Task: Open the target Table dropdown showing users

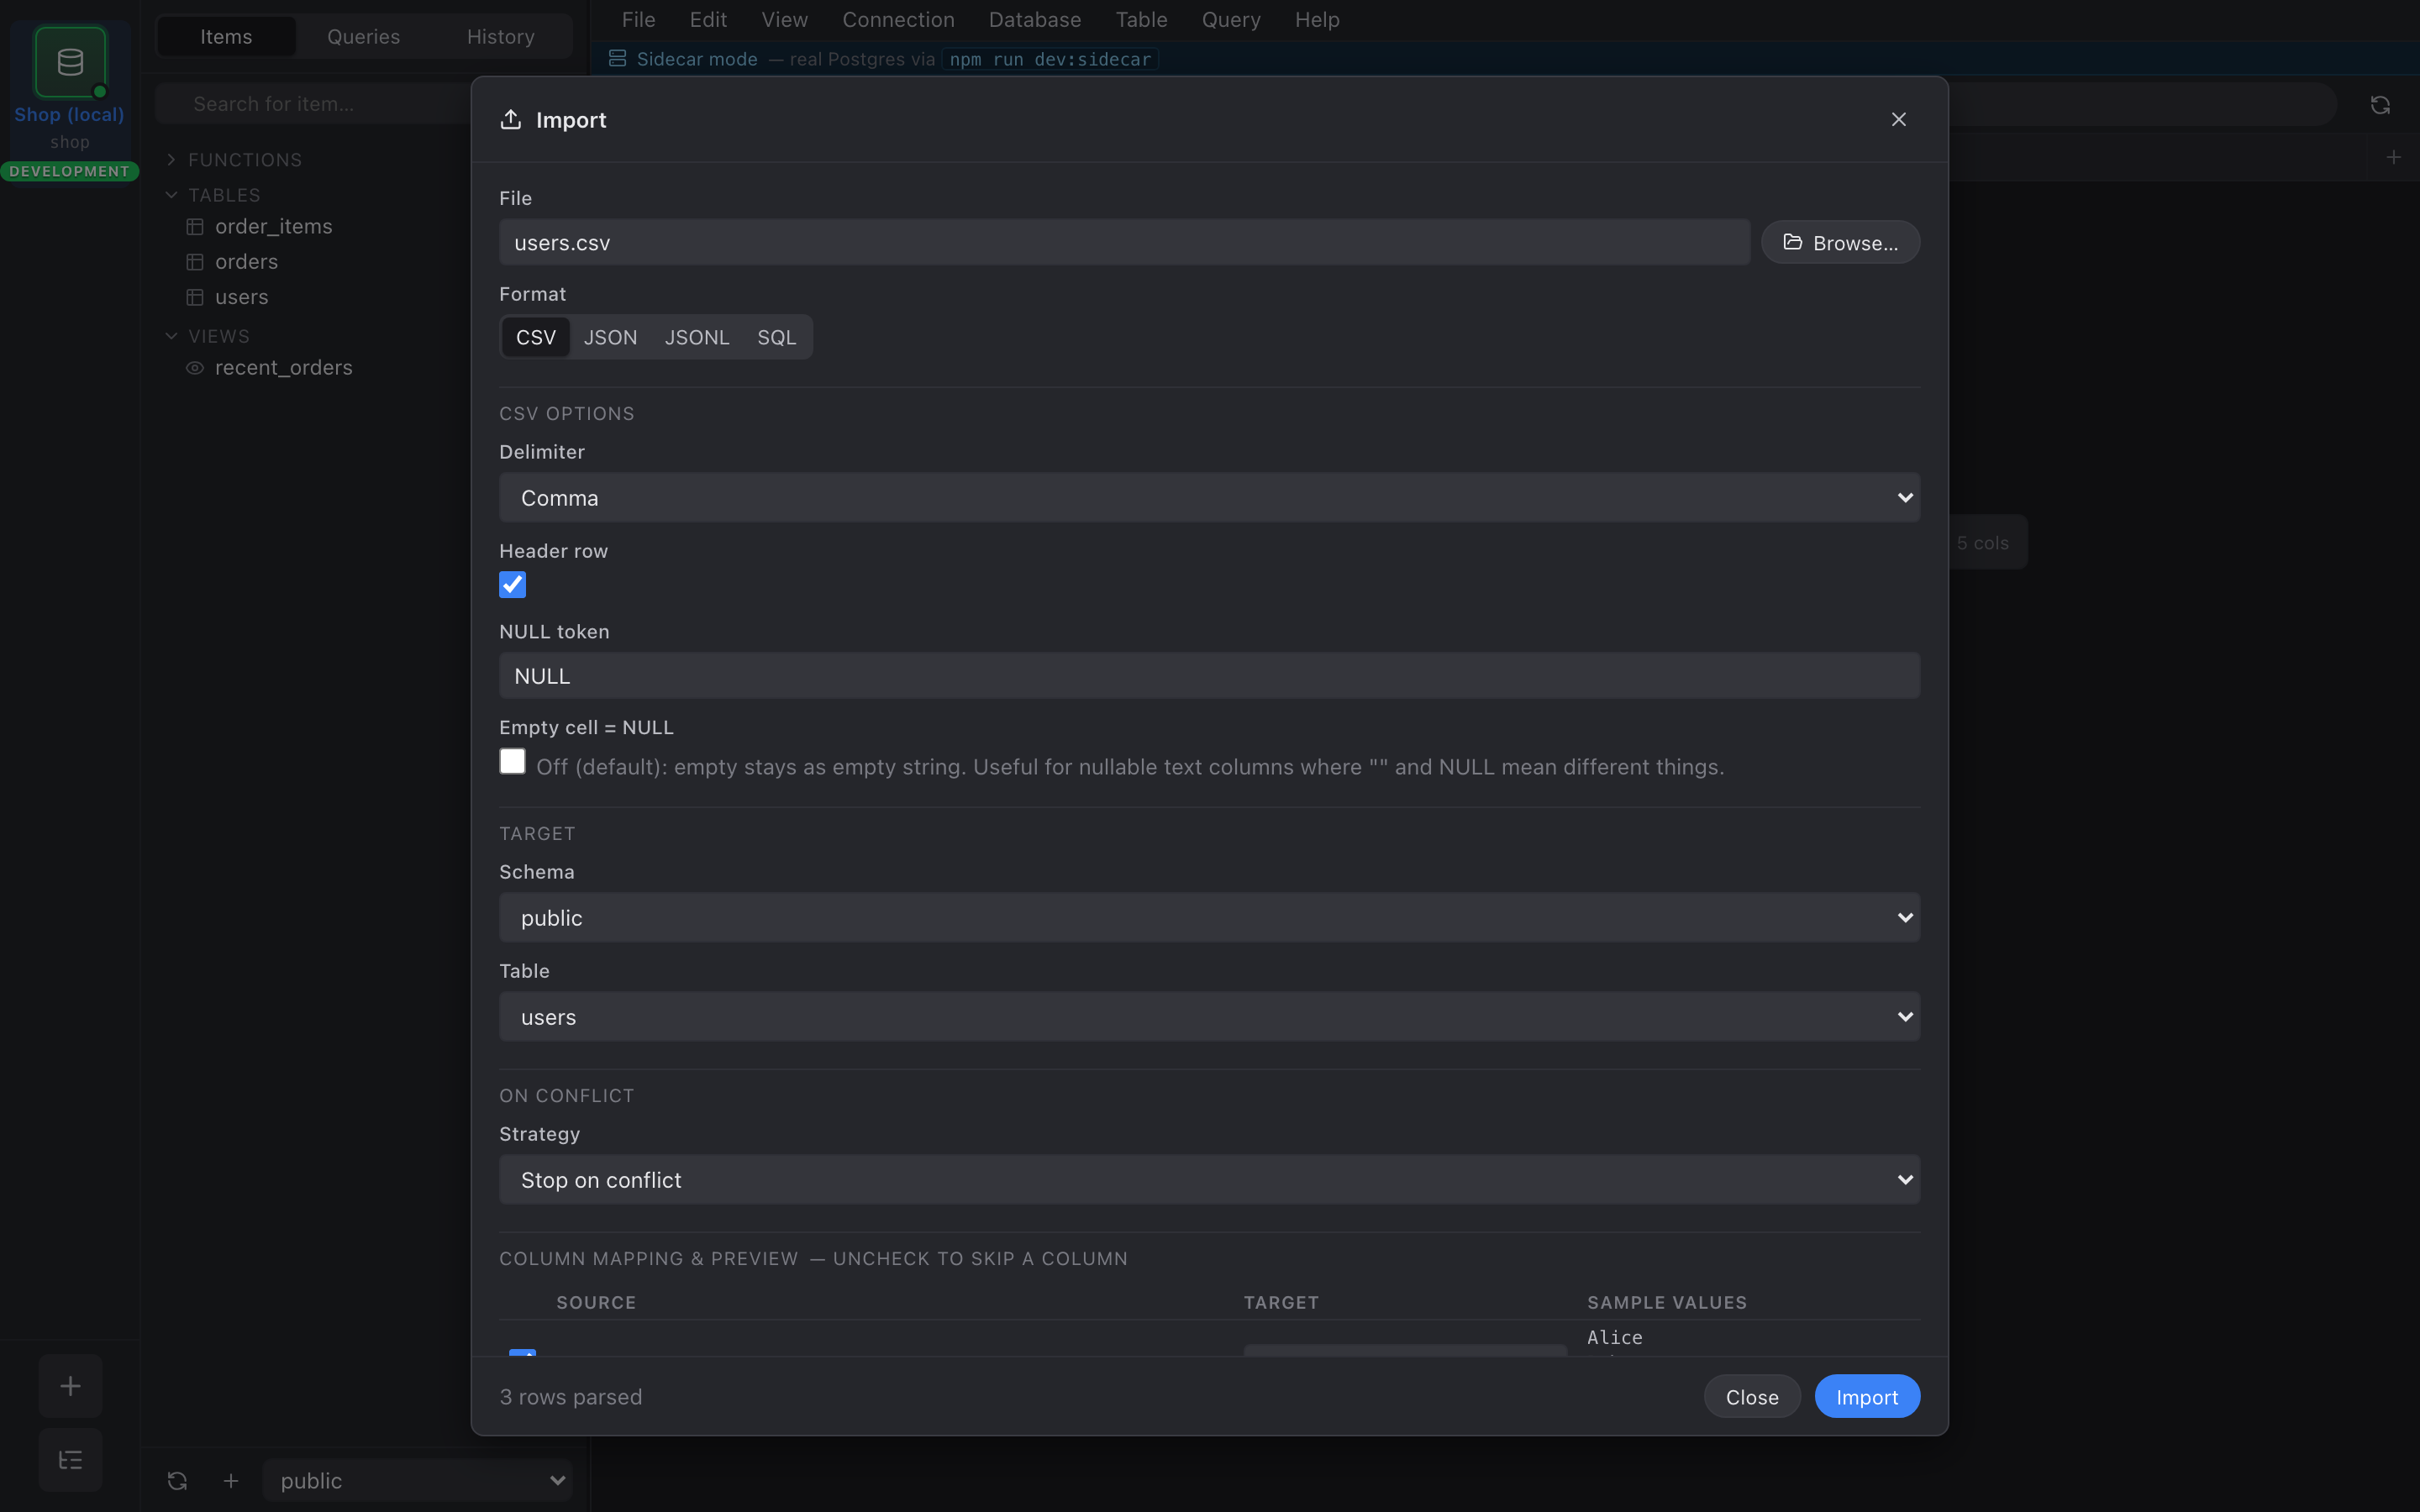Action: (1209, 1017)
